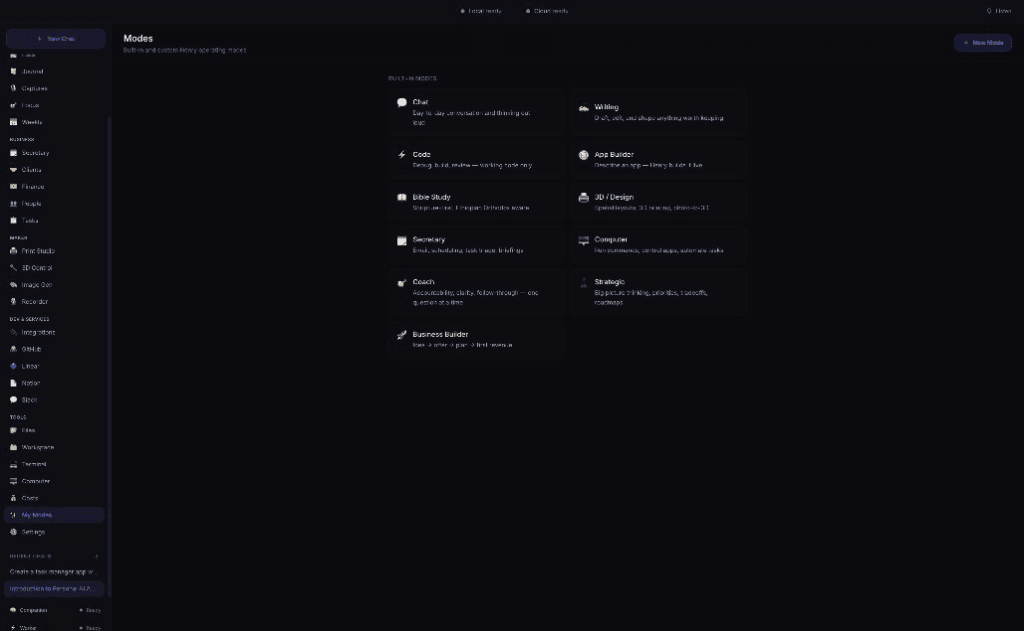Screen dimensions: 1024x631
Task: Click the GitHub icon in the sidebar
Action: pos(13,349)
